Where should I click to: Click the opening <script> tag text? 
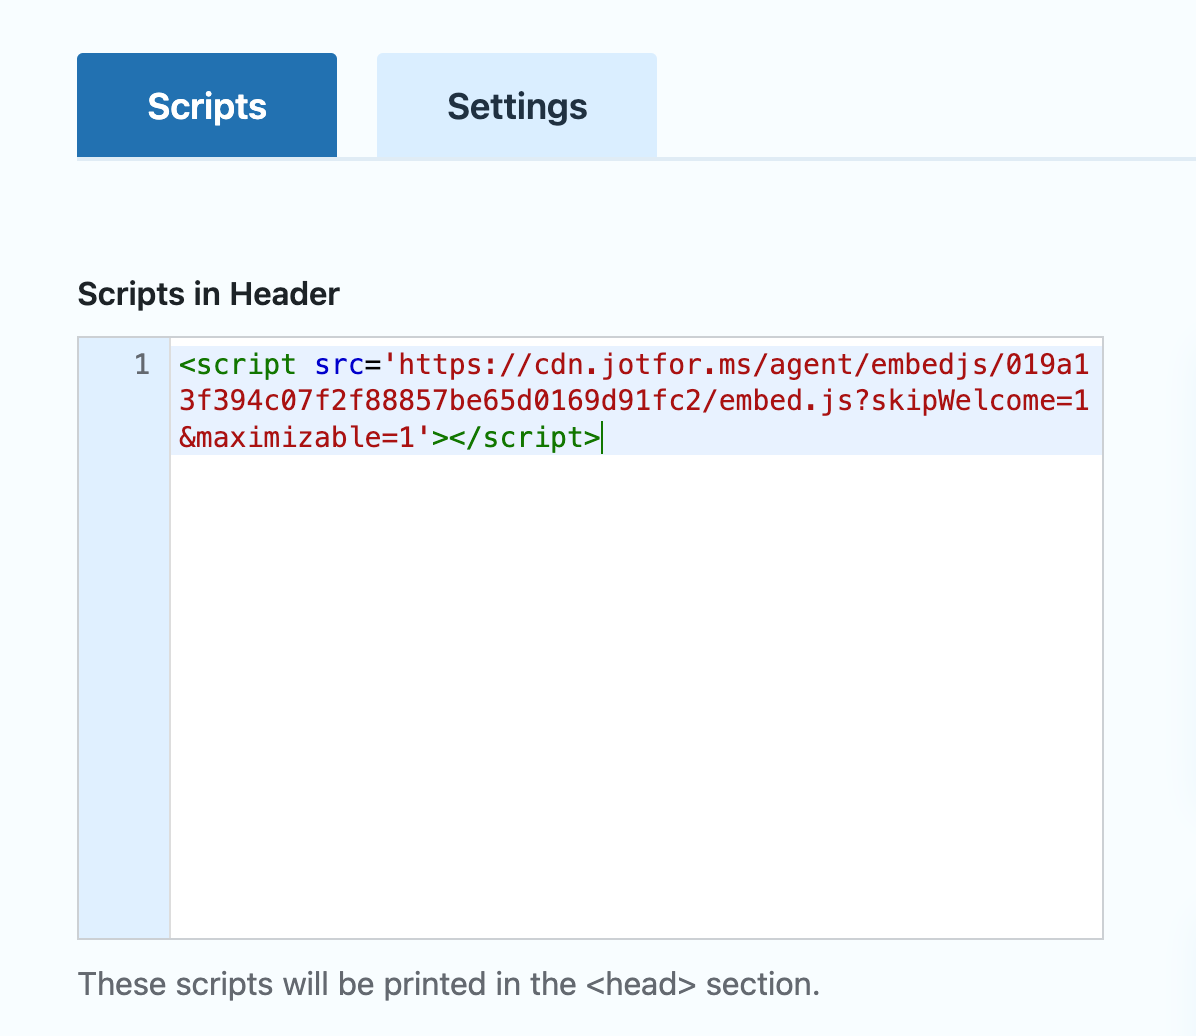click(238, 364)
